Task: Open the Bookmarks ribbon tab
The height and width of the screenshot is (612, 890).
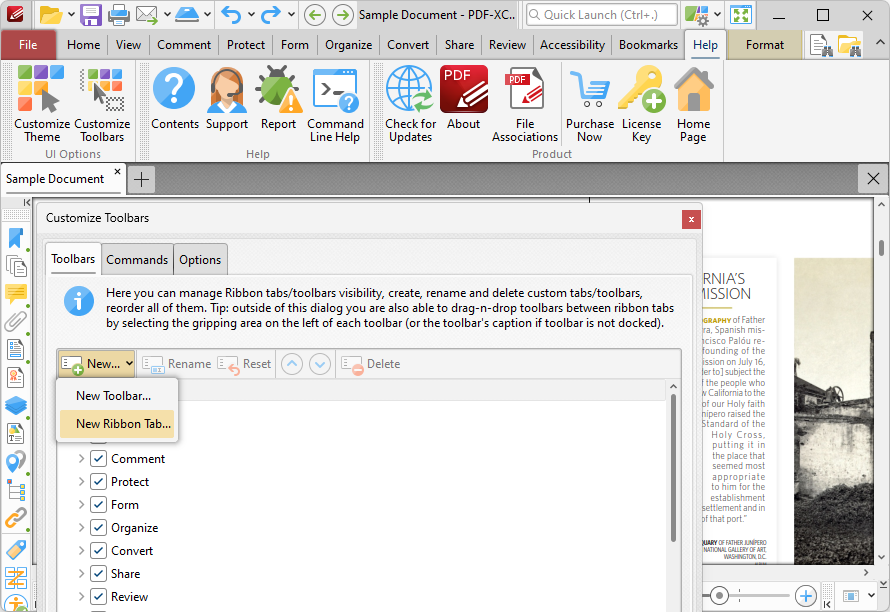Action: (648, 45)
